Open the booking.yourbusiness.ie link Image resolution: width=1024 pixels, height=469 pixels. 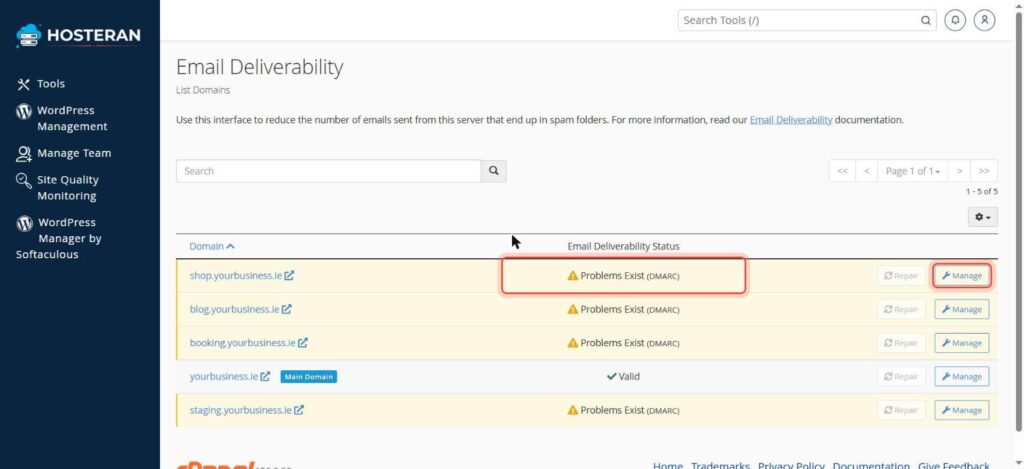242,343
